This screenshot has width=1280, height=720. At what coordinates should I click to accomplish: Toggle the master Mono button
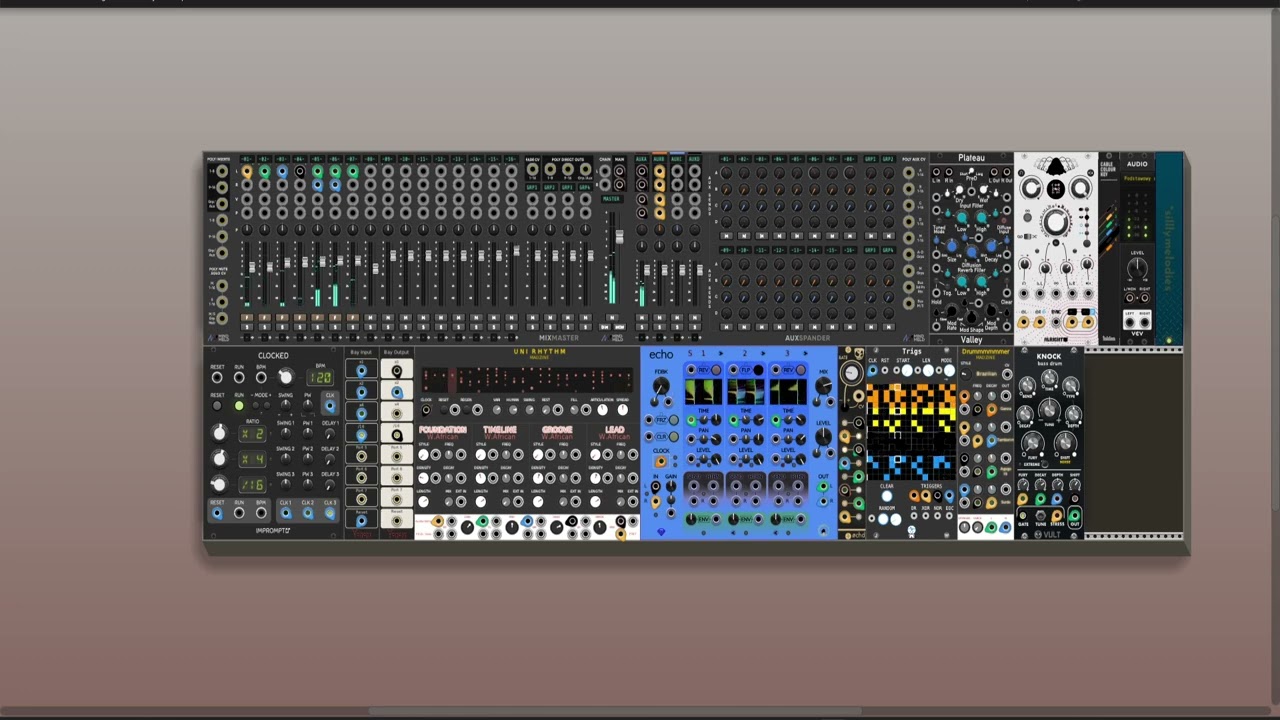pyautogui.click(x=620, y=327)
